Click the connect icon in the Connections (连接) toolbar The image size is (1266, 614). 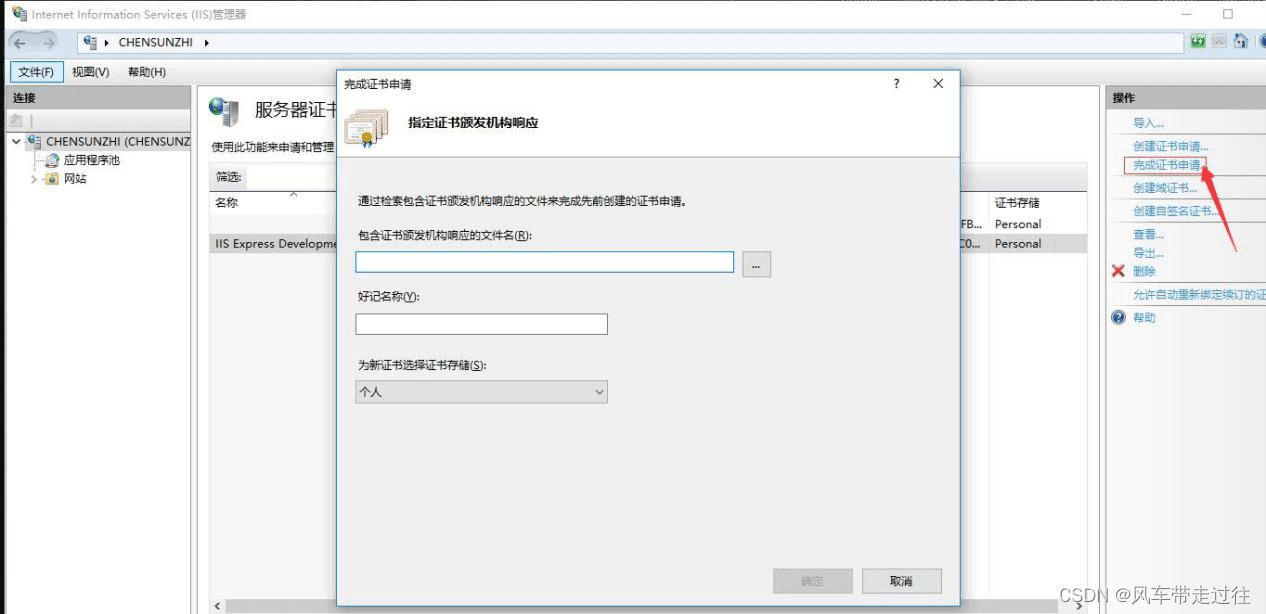(x=15, y=121)
